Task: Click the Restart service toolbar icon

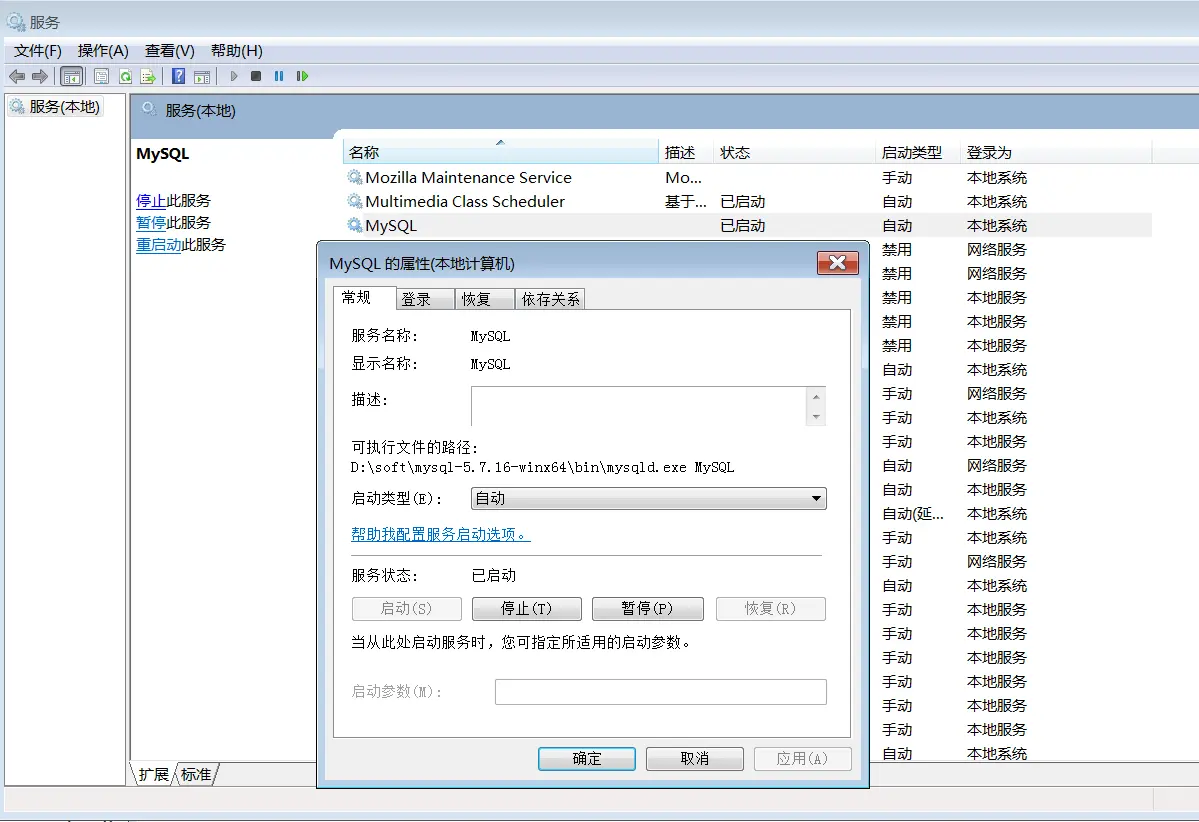Action: [302, 76]
